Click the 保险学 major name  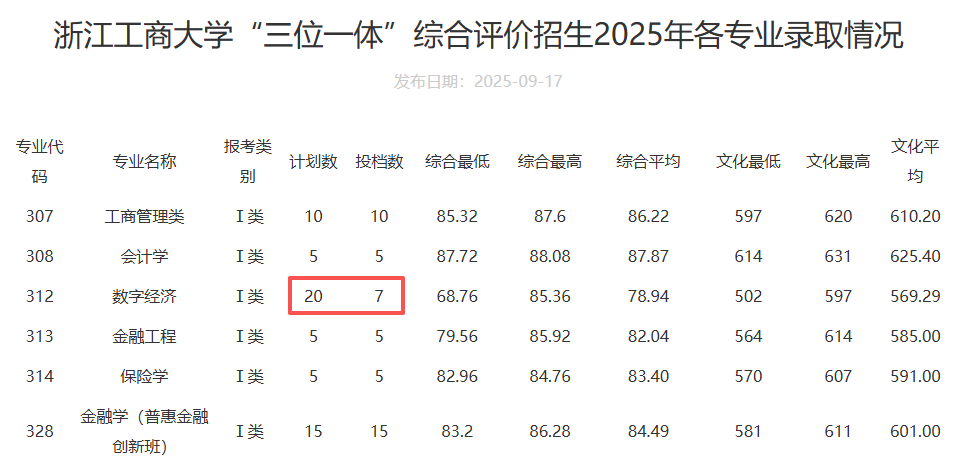[145, 377]
